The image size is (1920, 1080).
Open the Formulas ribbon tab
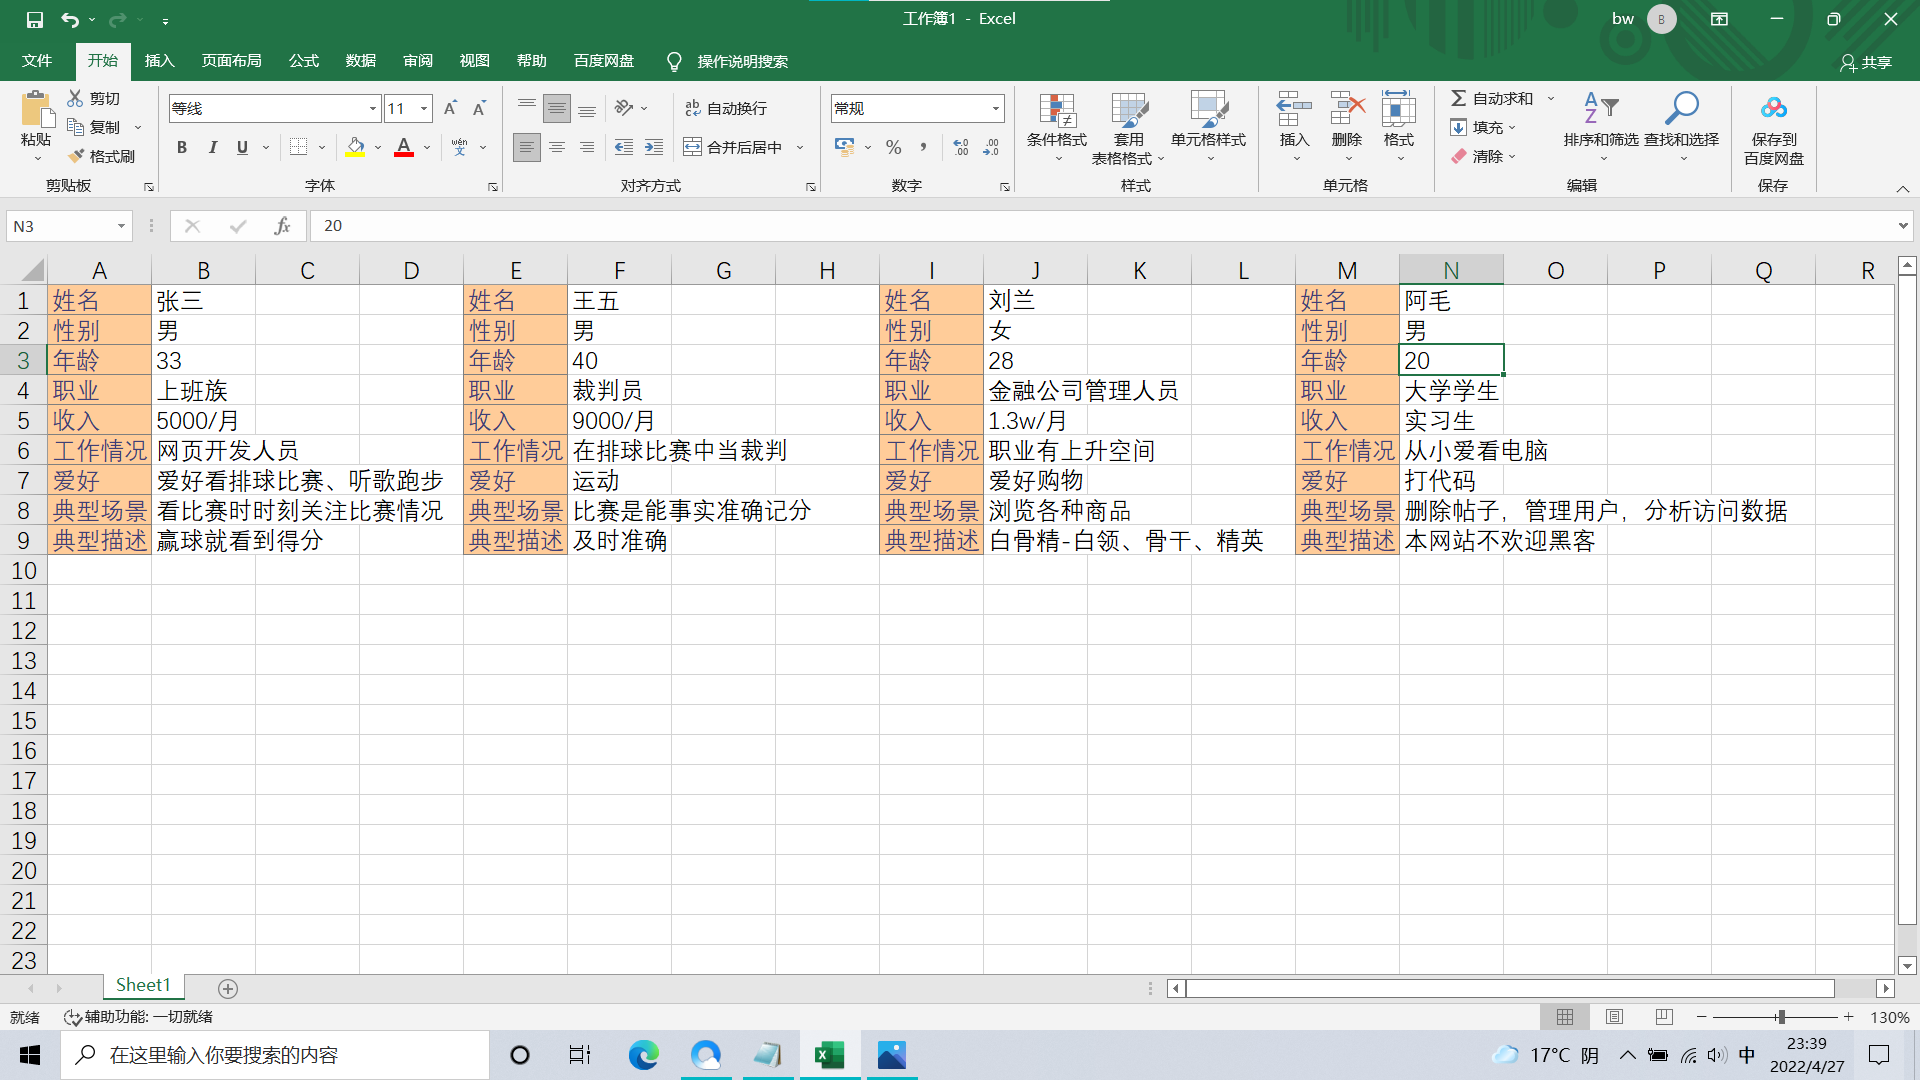click(303, 61)
